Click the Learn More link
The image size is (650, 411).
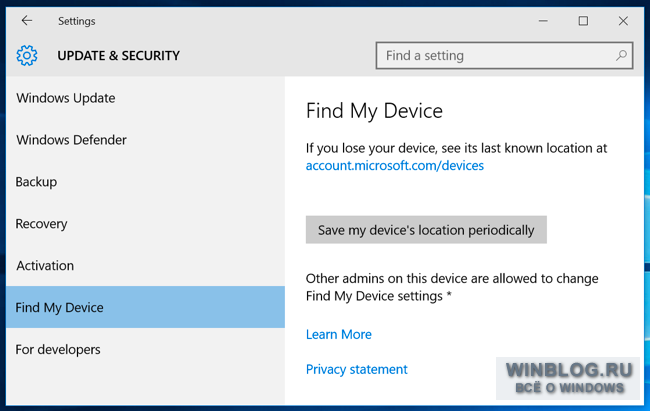click(x=339, y=334)
